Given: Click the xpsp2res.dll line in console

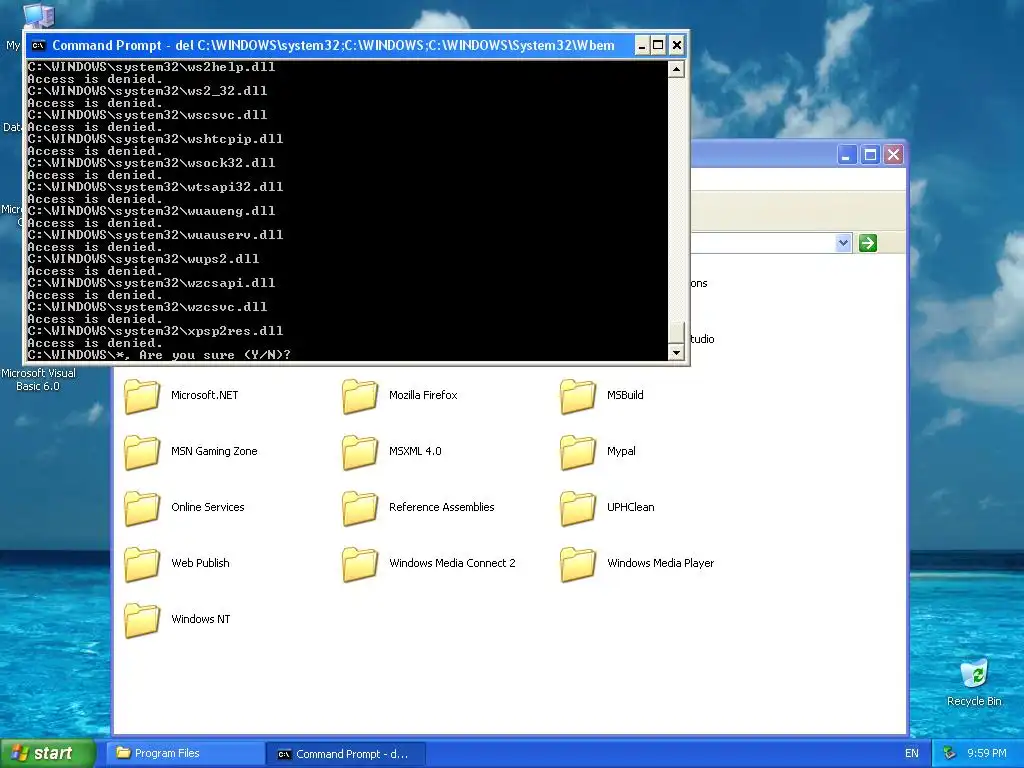Looking at the screenshot, I should [155, 331].
